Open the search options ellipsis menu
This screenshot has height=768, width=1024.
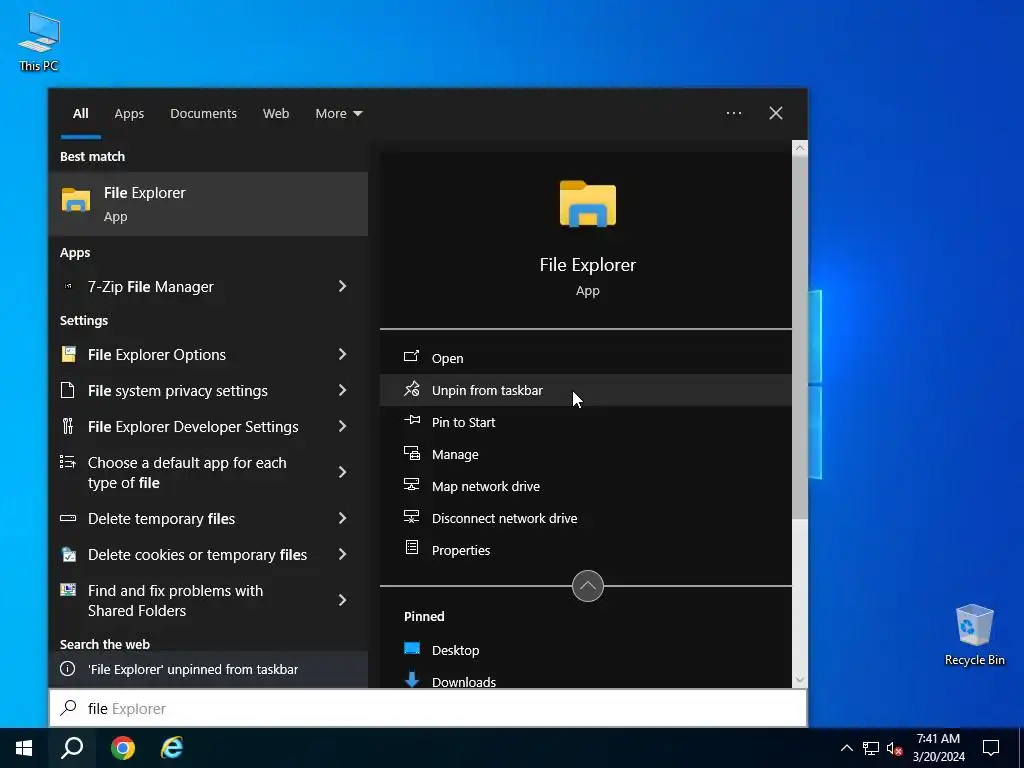click(x=734, y=113)
